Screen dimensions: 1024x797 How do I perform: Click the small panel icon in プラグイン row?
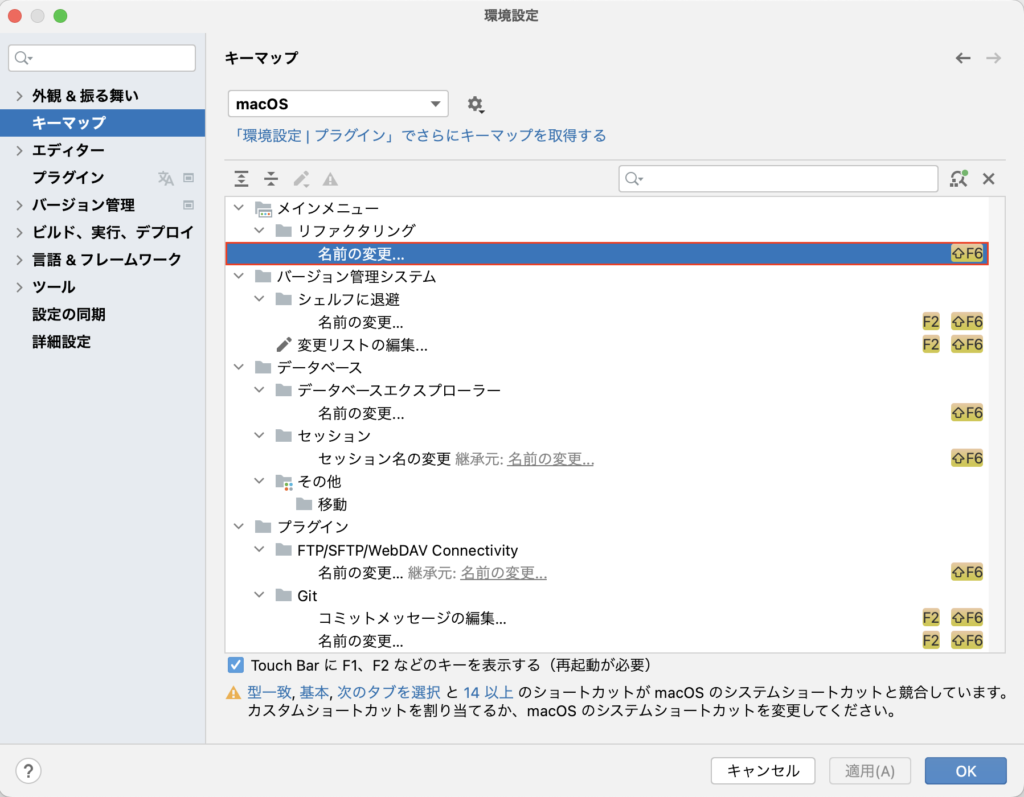pyautogui.click(x=189, y=178)
